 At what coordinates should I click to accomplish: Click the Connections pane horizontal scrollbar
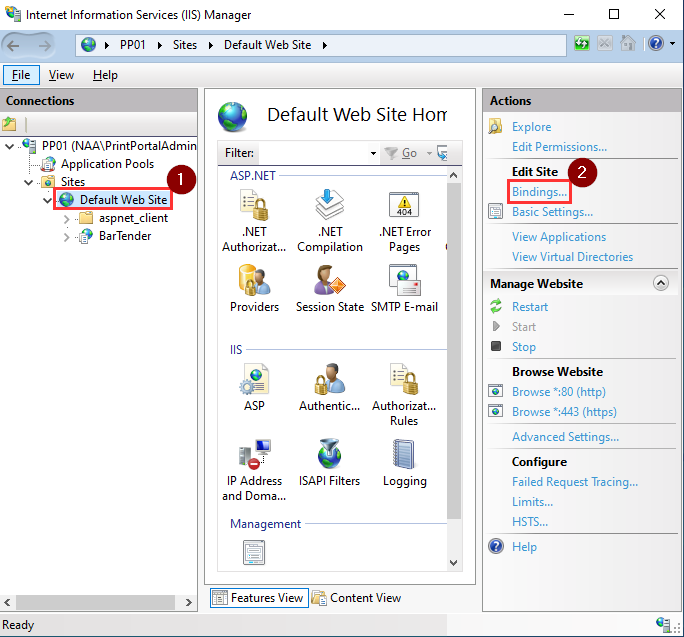pyautogui.click(x=95, y=603)
